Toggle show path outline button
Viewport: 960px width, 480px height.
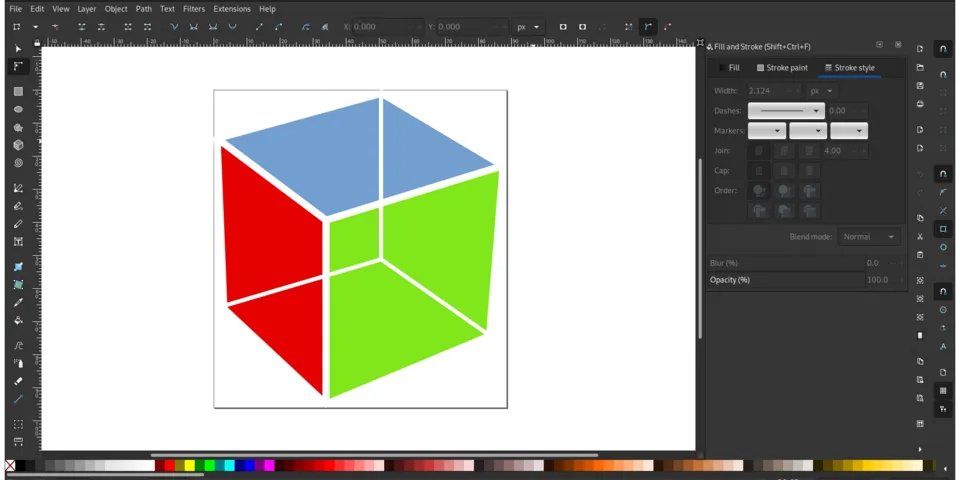667,27
